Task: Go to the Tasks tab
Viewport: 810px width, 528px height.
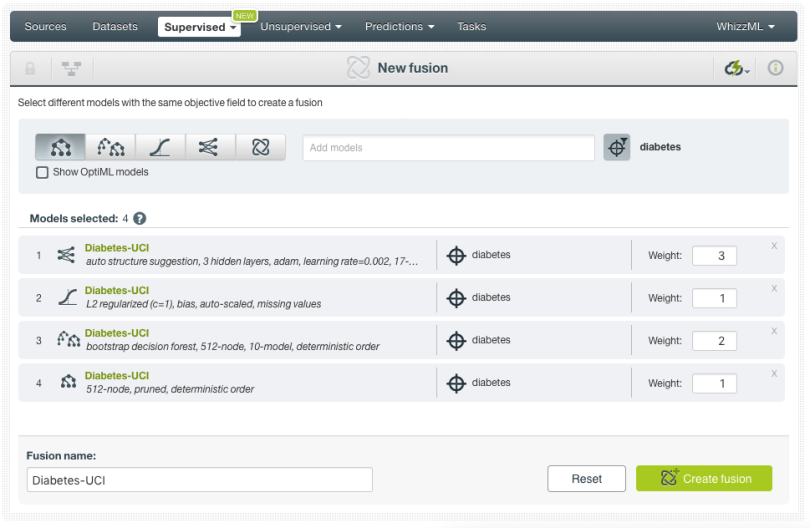Action: pos(471,26)
